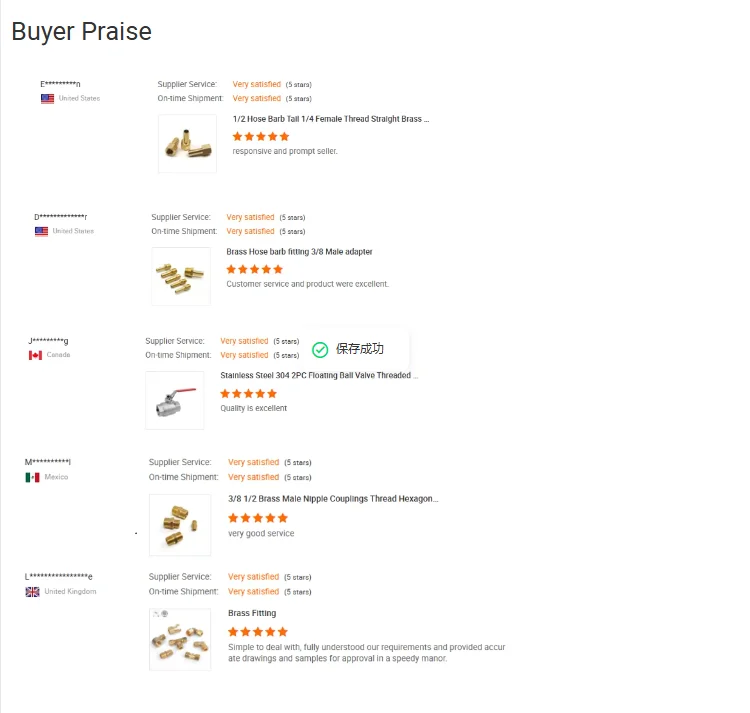The height and width of the screenshot is (713, 750).
Task: Click star rating under Hose Barb Tail review
Action: click(x=261, y=136)
